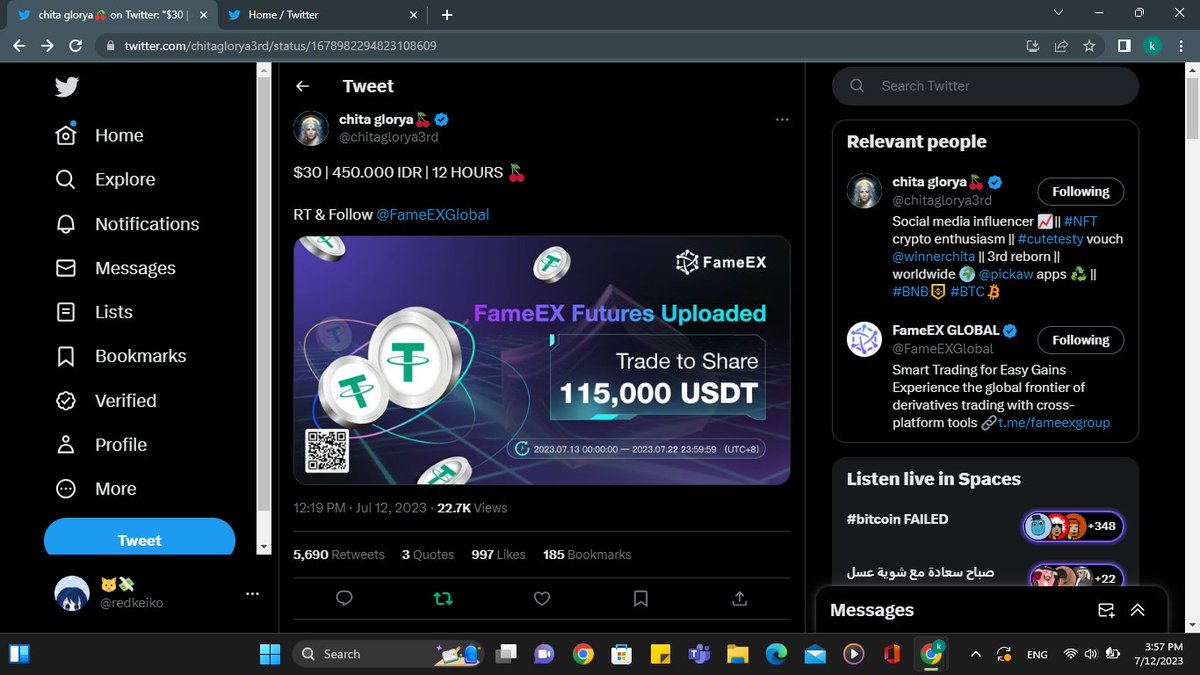The width and height of the screenshot is (1200, 675).
Task: Open Profile in the sidebar
Action: tap(101, 444)
